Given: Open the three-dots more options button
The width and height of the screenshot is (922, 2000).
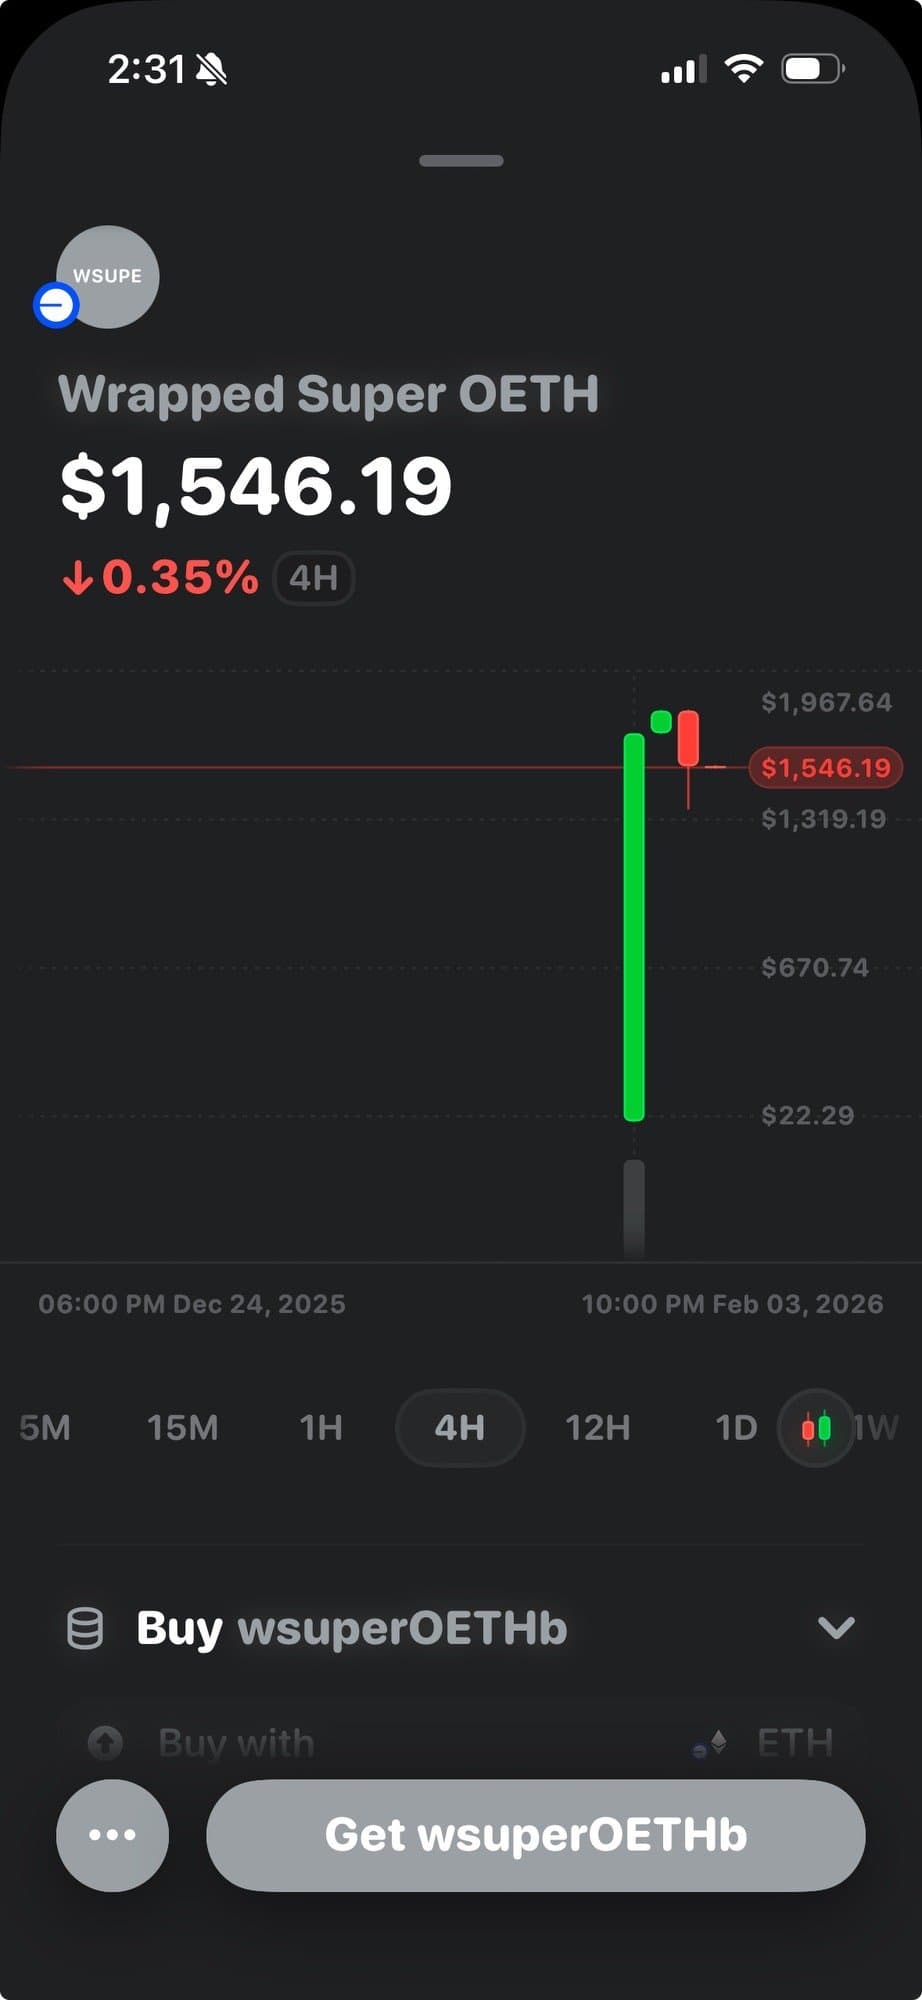Looking at the screenshot, I should (112, 1835).
